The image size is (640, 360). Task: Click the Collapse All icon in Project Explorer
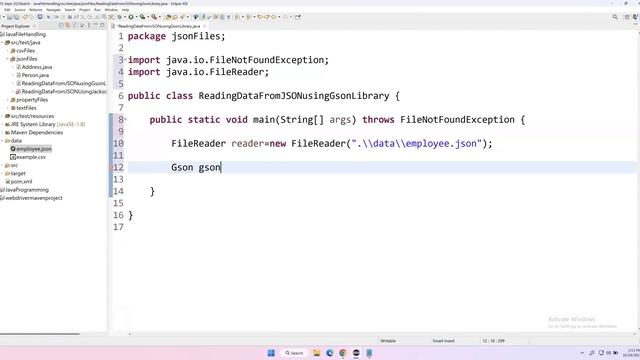(61, 26)
